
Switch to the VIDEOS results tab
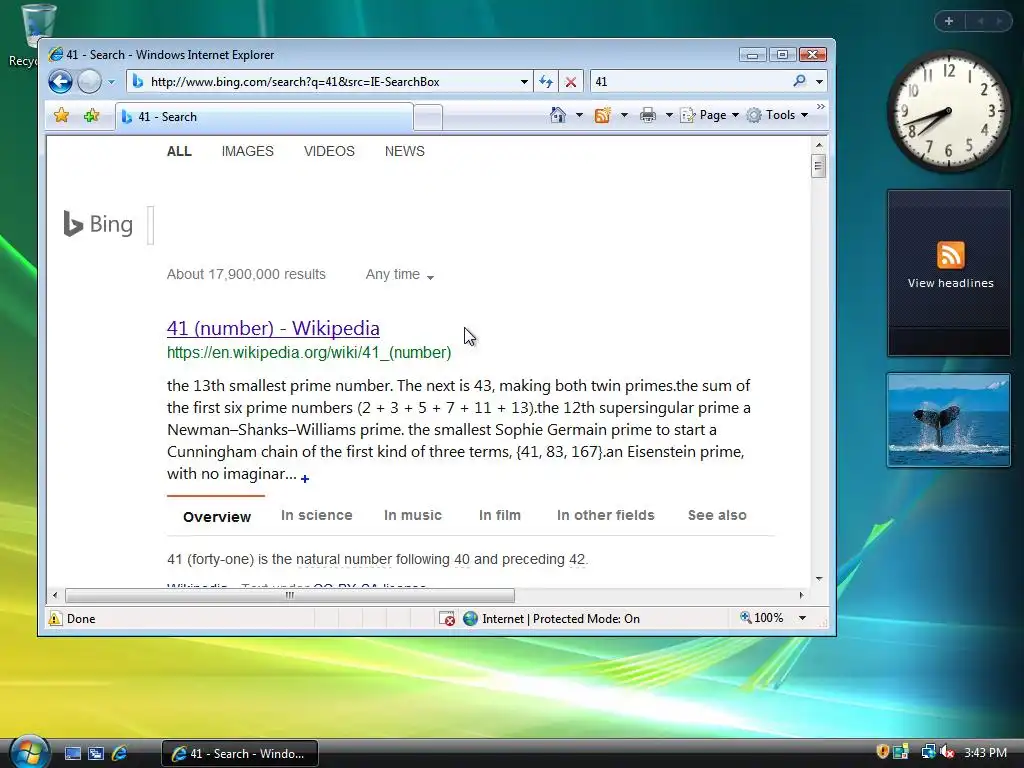329,152
